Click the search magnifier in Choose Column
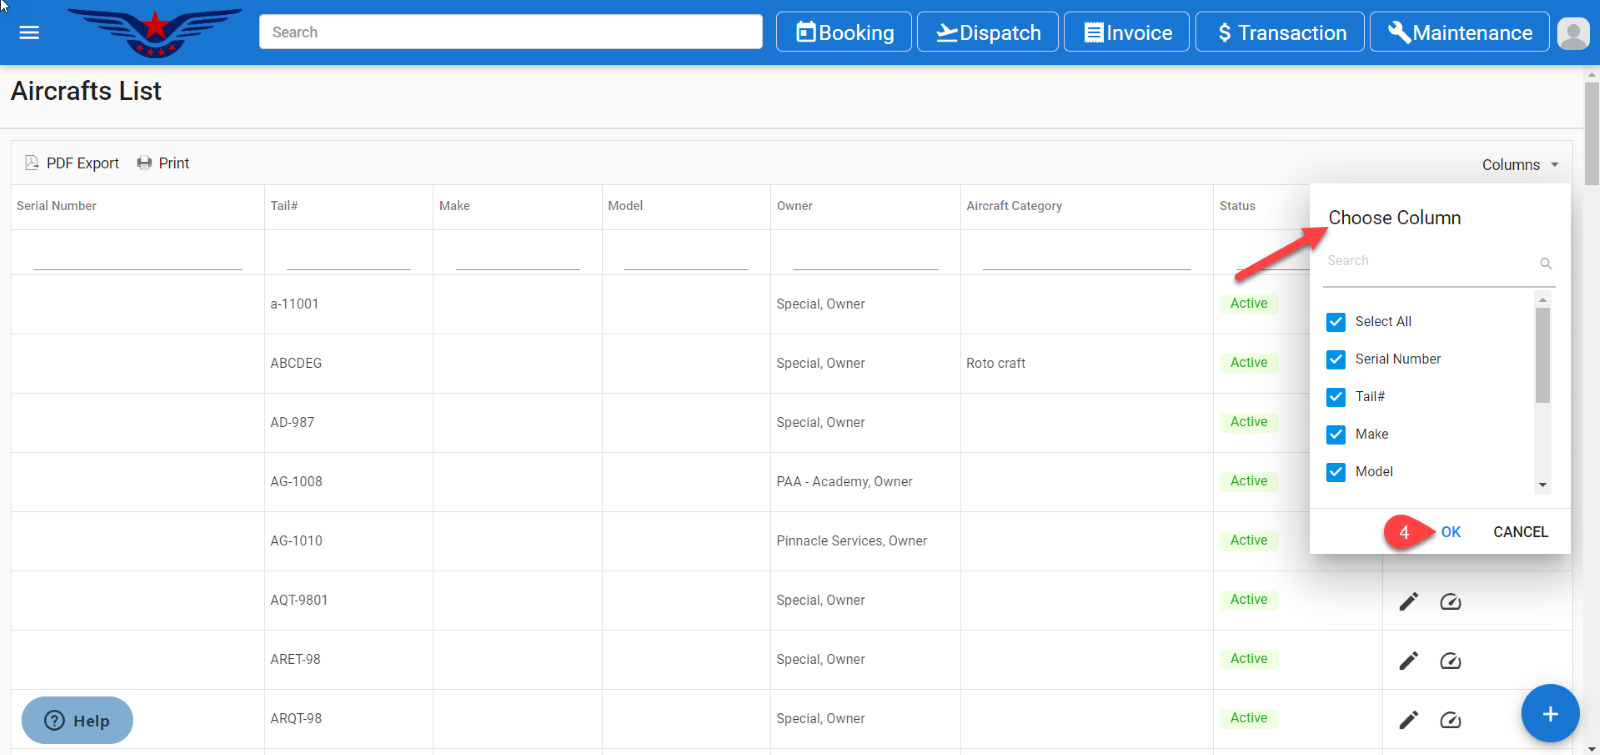 point(1545,263)
